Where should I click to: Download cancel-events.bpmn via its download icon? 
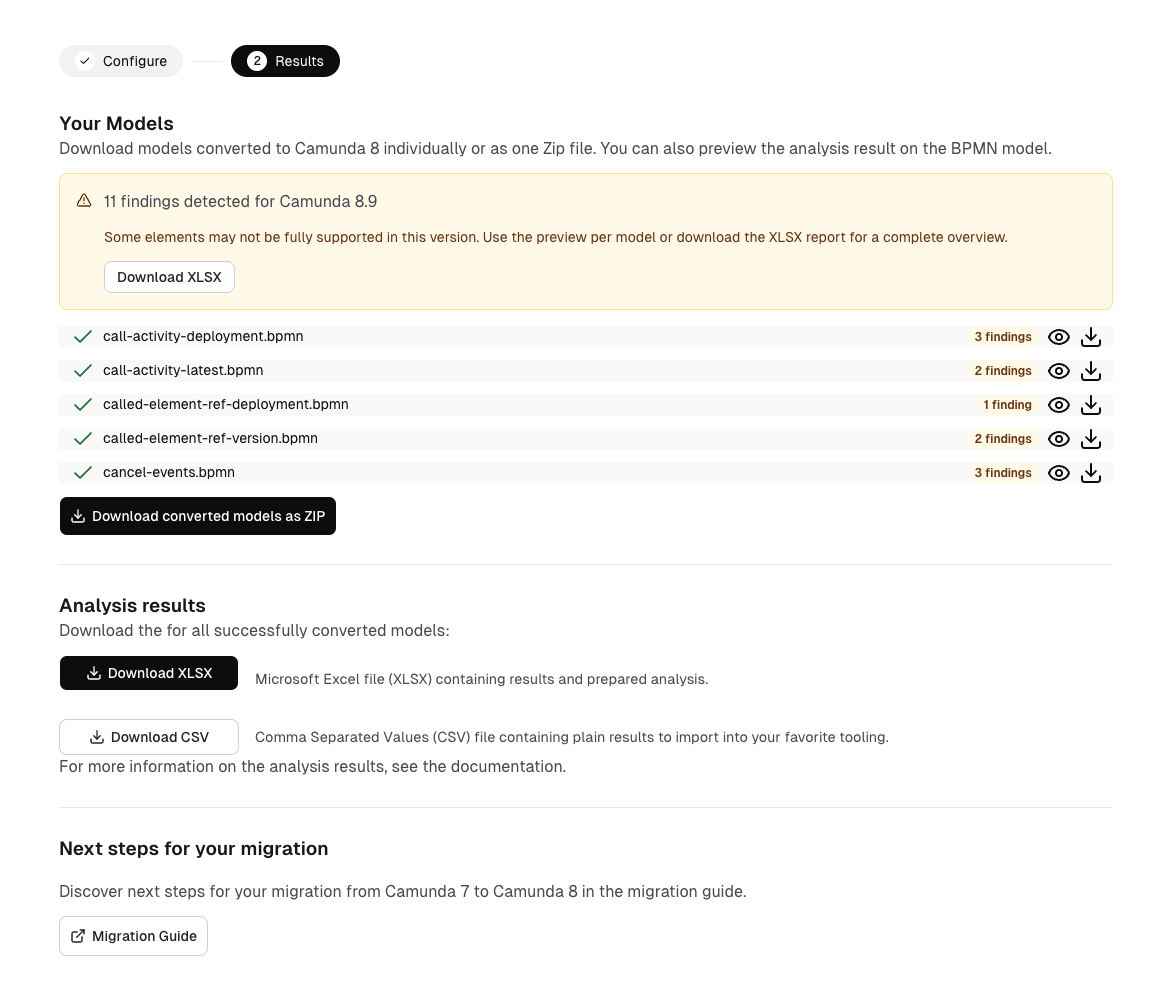tap(1091, 474)
